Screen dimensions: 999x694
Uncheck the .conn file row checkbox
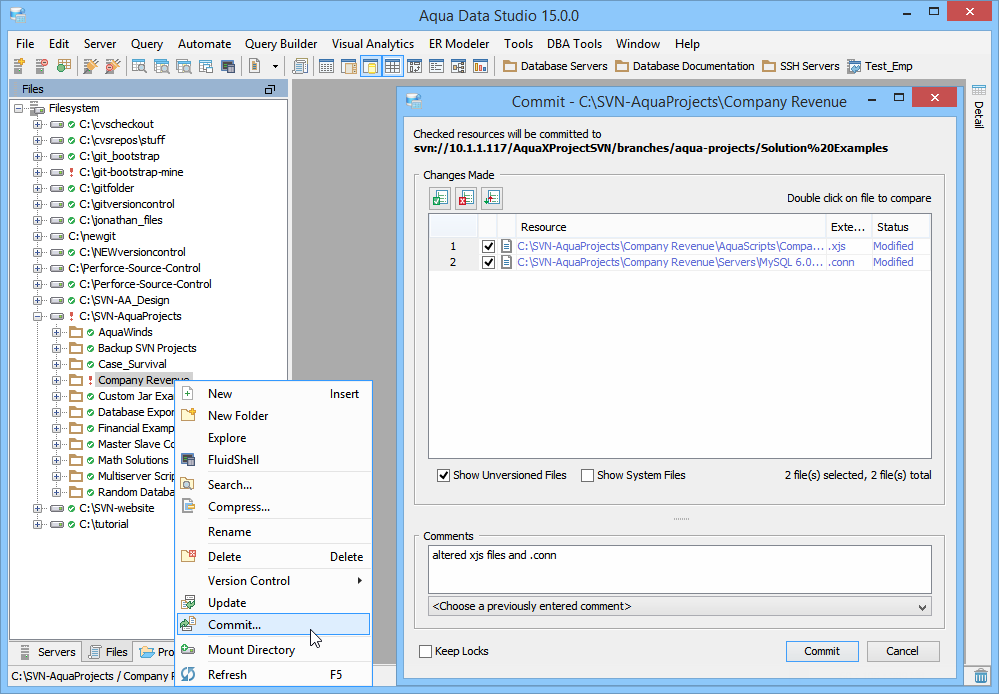pos(488,262)
